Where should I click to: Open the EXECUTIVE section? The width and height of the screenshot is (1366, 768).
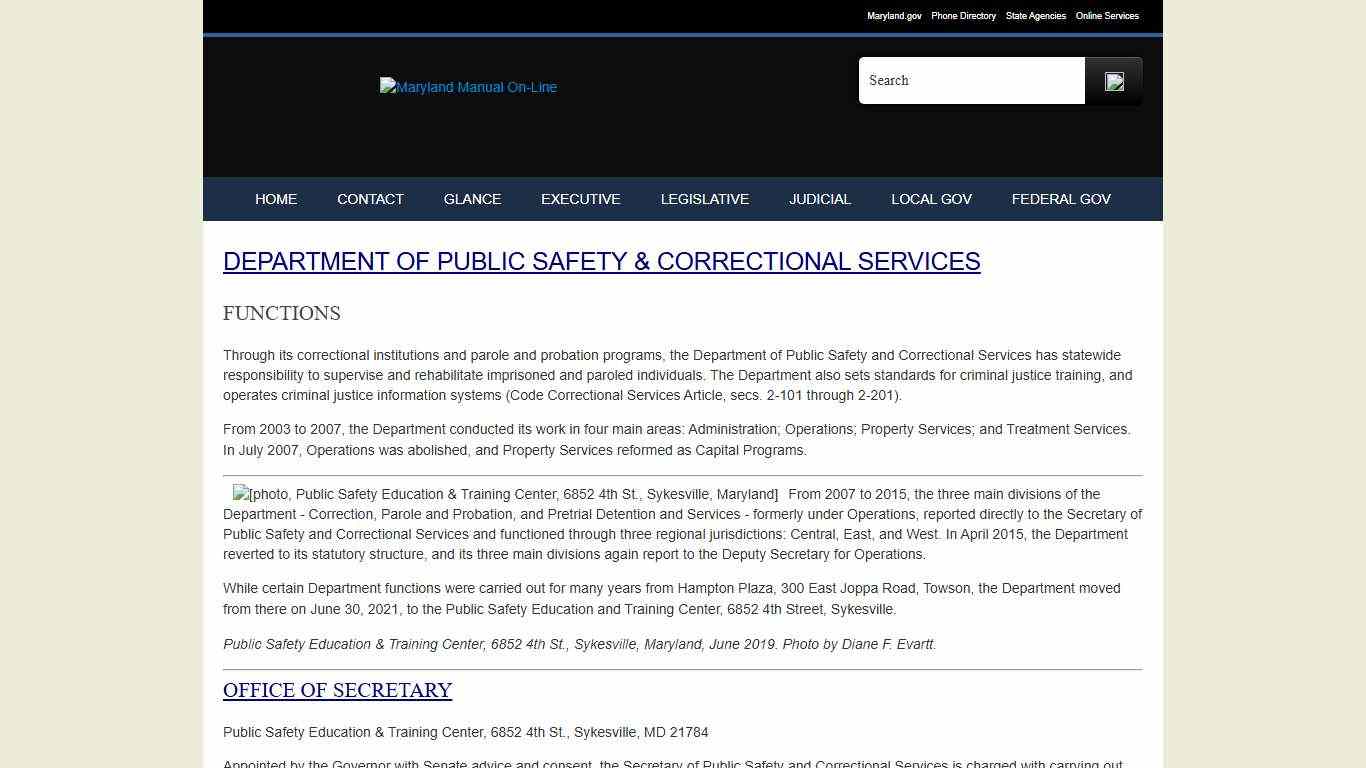580,199
